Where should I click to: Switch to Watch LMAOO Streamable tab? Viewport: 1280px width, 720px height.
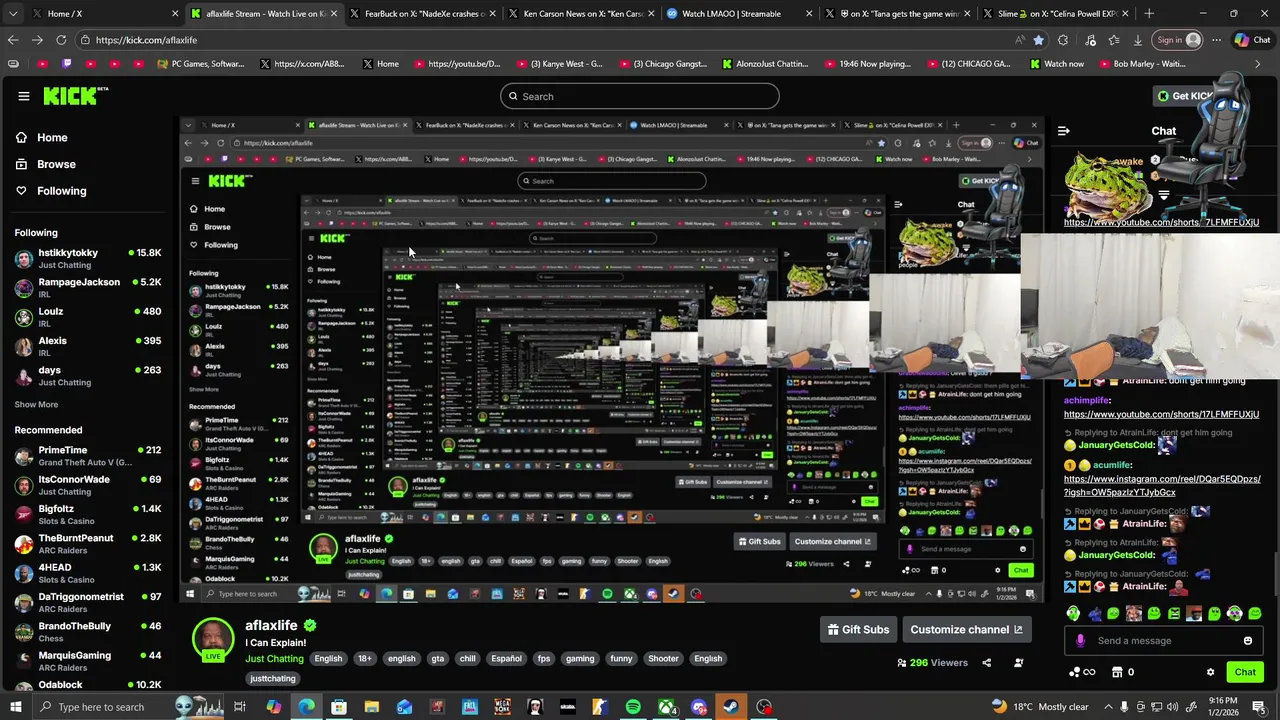click(x=740, y=14)
